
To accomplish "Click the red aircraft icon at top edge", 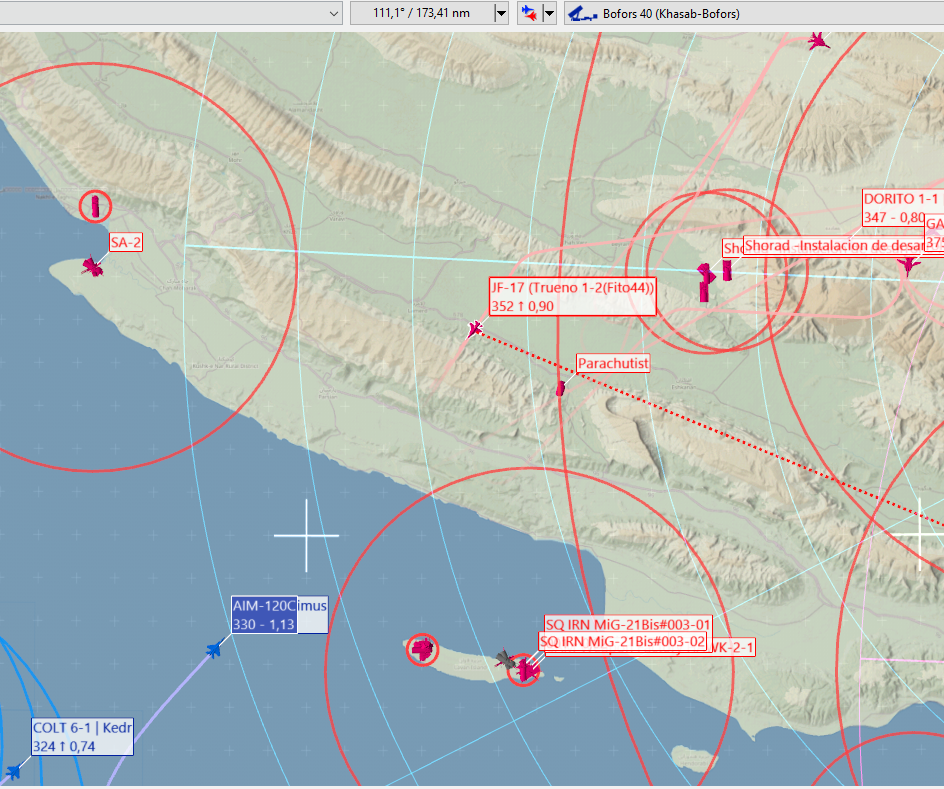I will tap(818, 41).
